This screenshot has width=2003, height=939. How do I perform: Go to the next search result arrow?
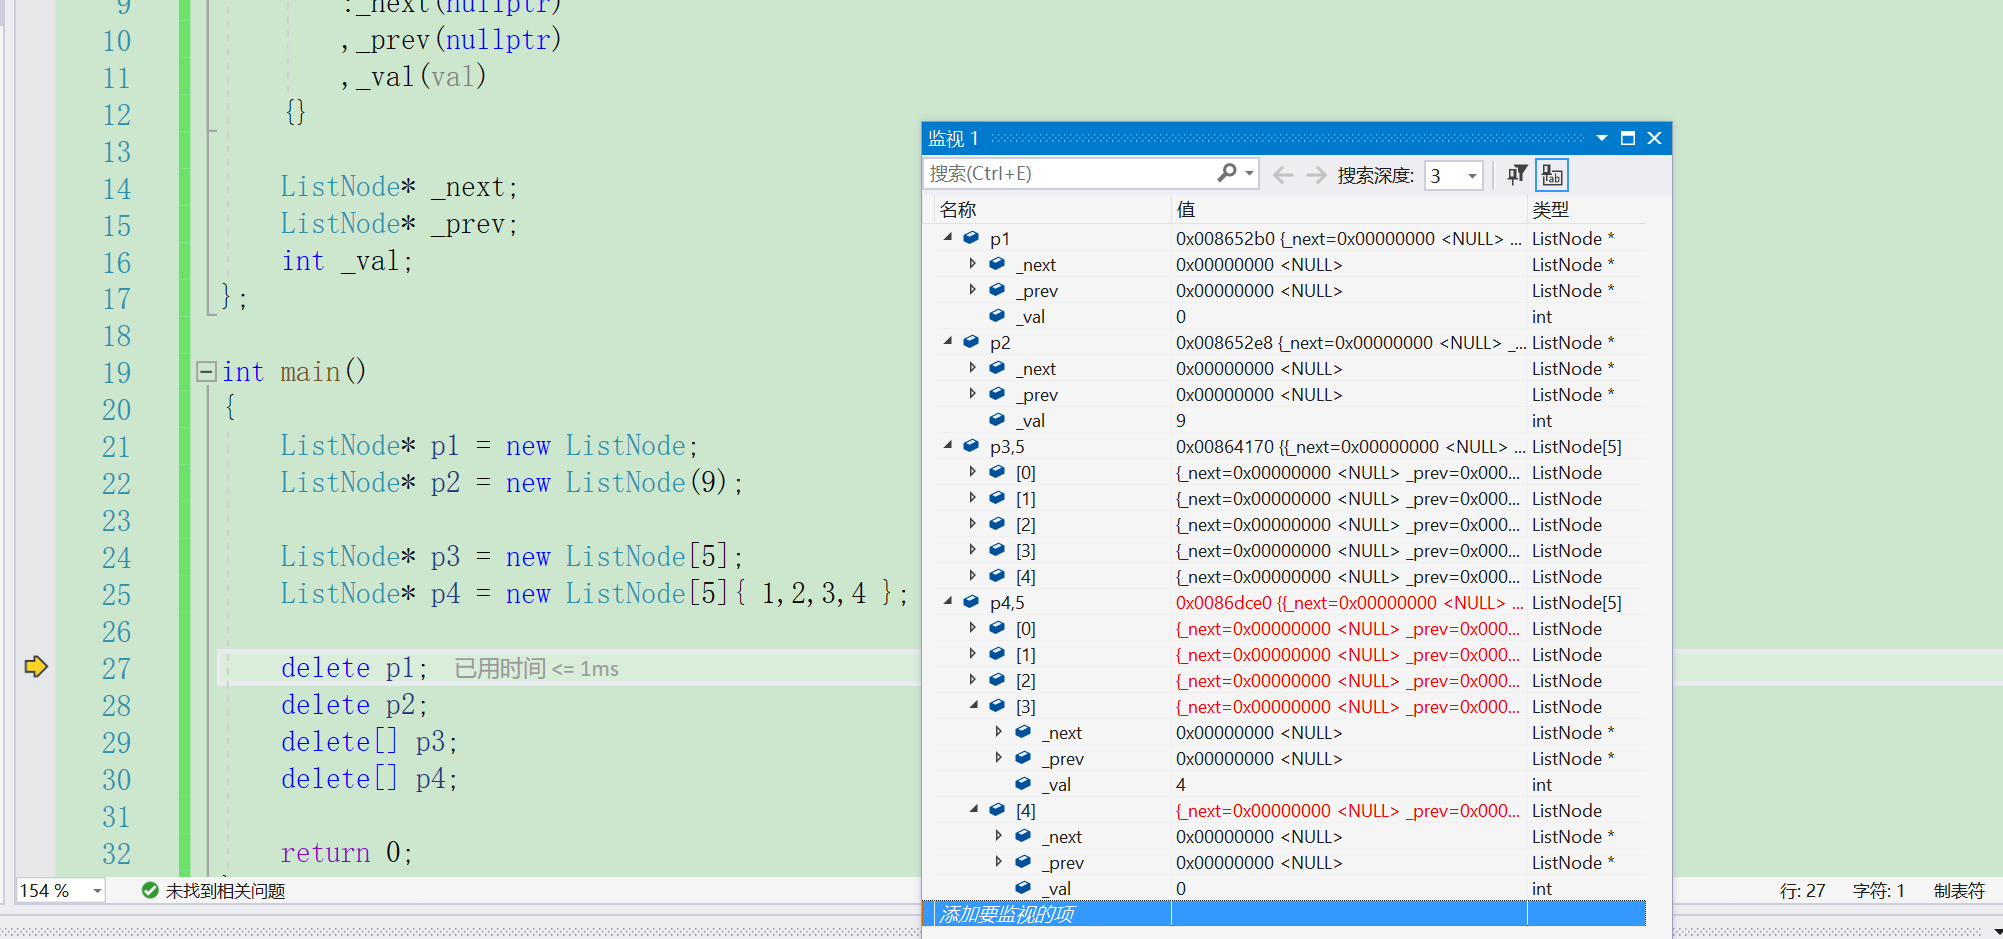[1316, 175]
